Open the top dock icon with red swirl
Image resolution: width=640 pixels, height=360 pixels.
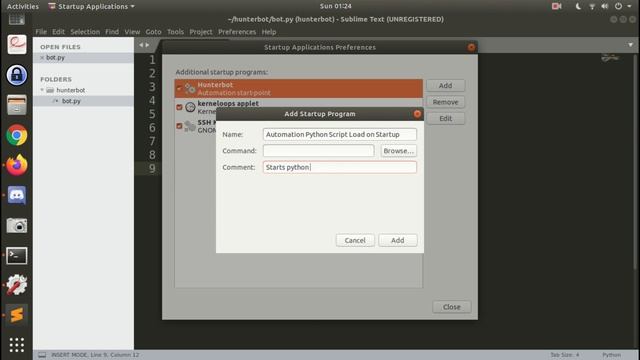(x=17, y=44)
